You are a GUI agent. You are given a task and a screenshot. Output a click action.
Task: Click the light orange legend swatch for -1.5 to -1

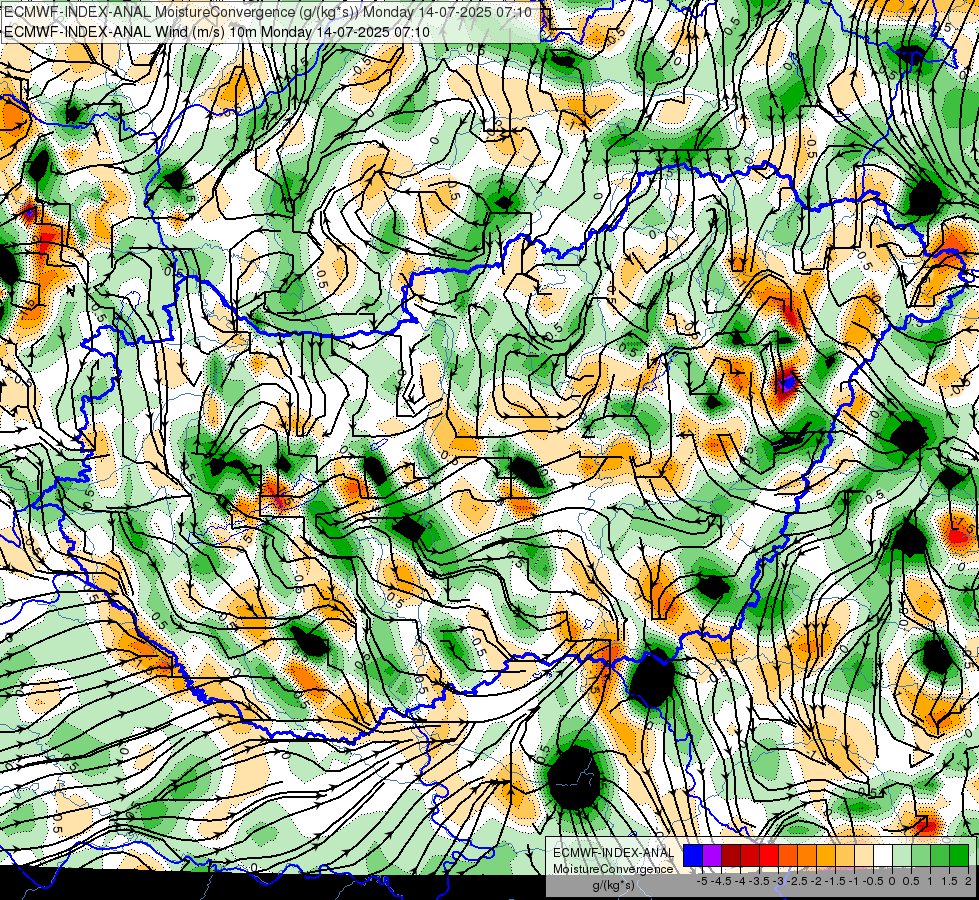845,855
